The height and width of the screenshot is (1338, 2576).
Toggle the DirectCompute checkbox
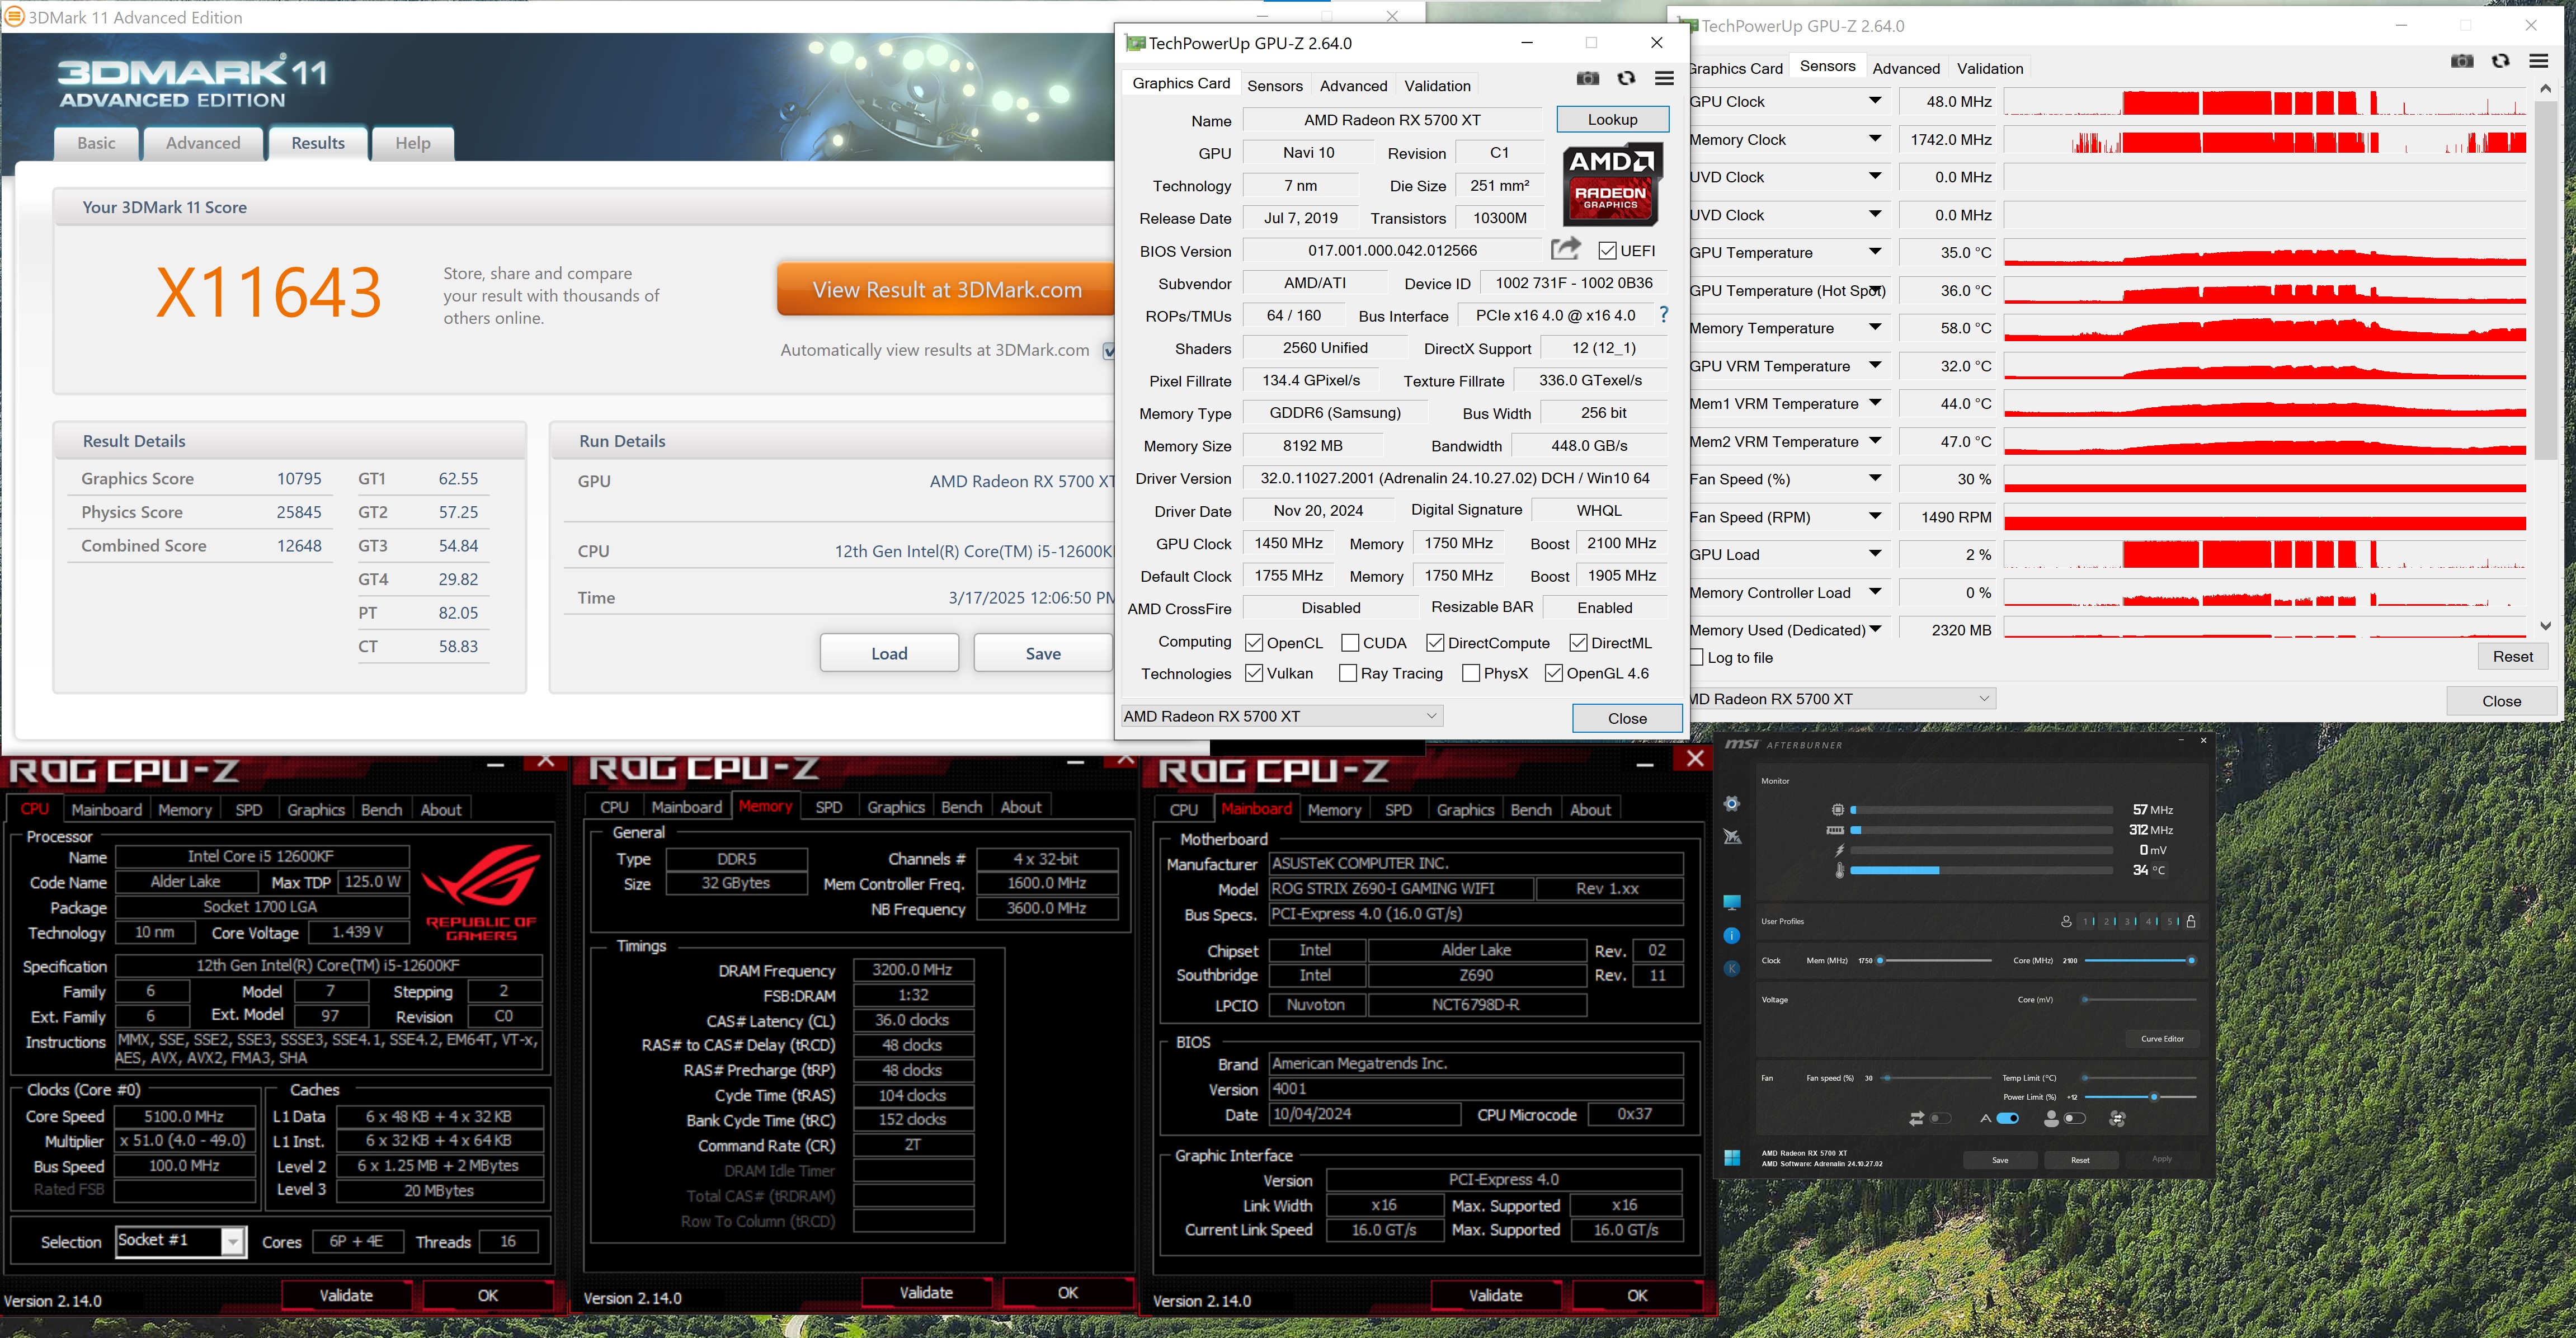tap(1435, 642)
